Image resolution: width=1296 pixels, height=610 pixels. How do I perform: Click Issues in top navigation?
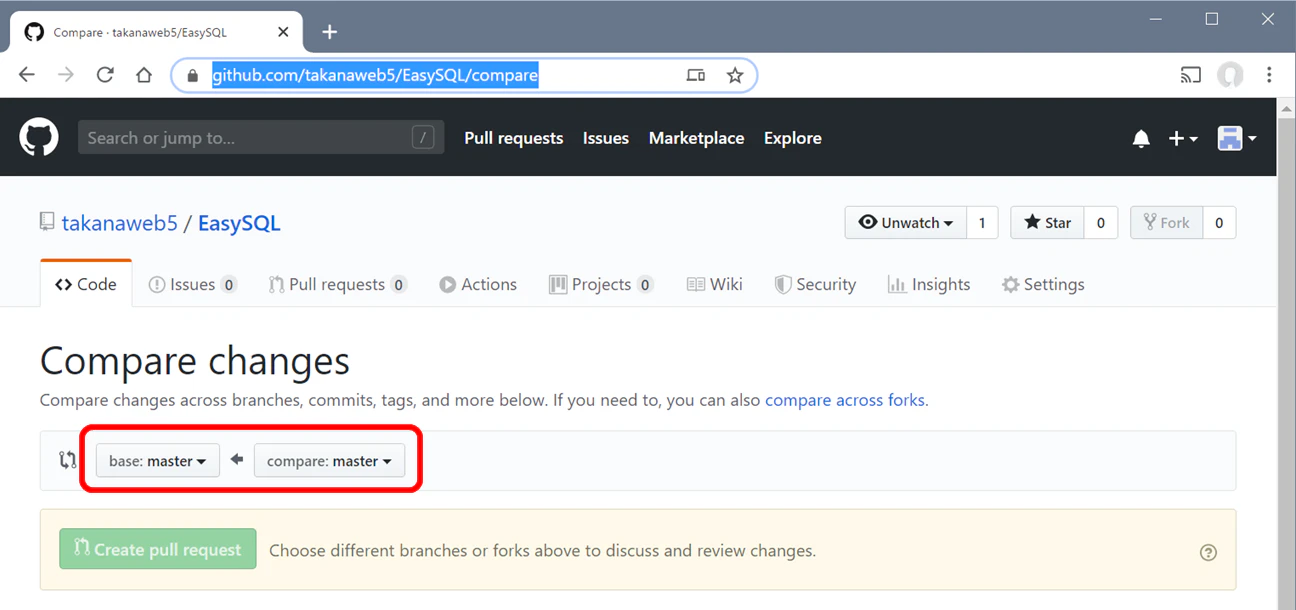tap(606, 138)
